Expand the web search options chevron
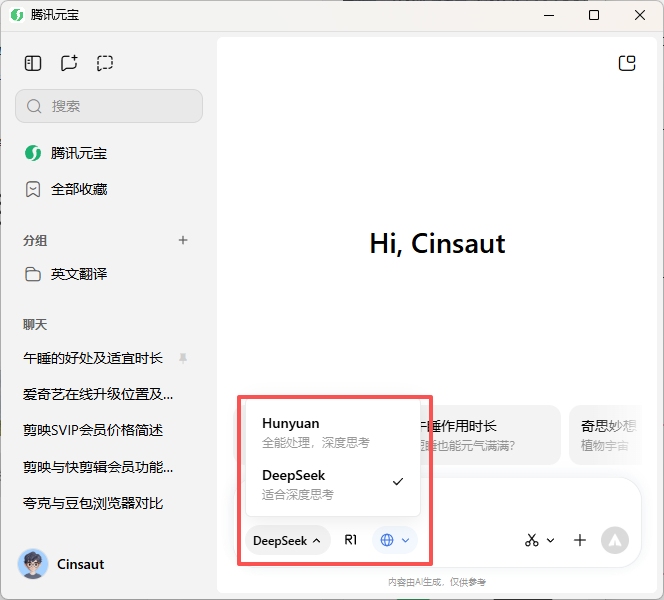 pyautogui.click(x=405, y=540)
